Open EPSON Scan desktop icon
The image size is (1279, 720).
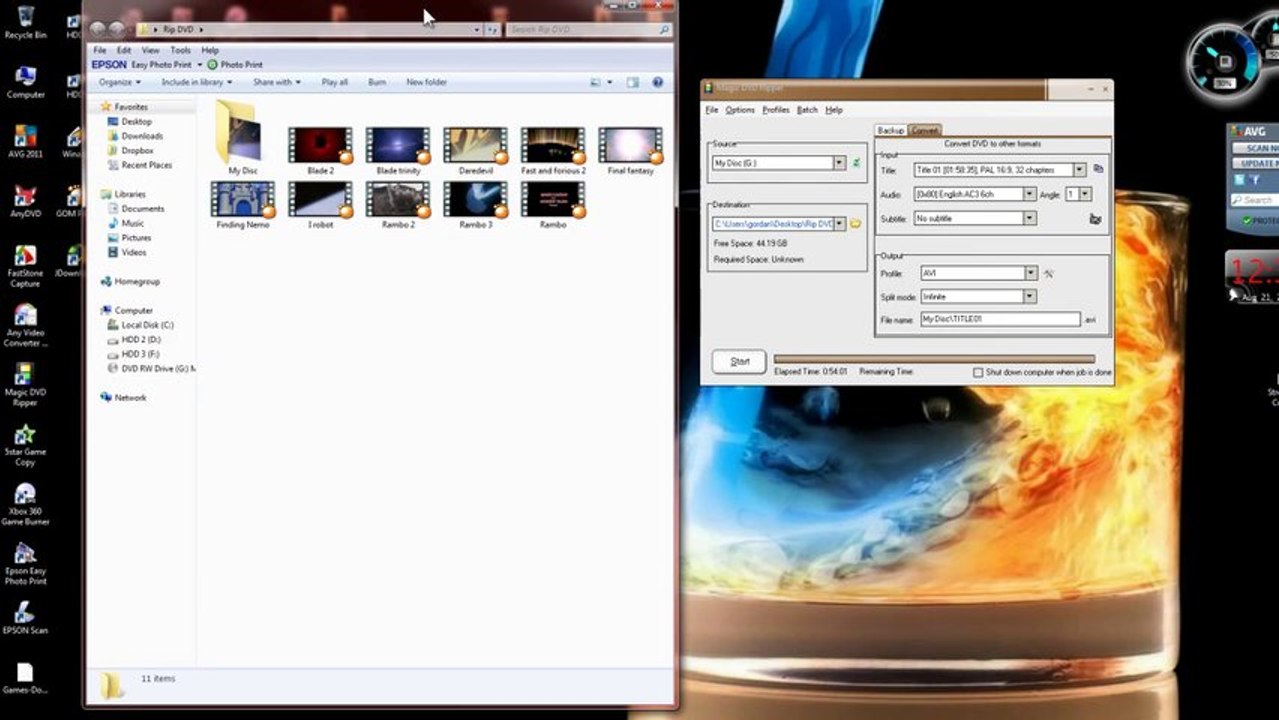[25, 617]
